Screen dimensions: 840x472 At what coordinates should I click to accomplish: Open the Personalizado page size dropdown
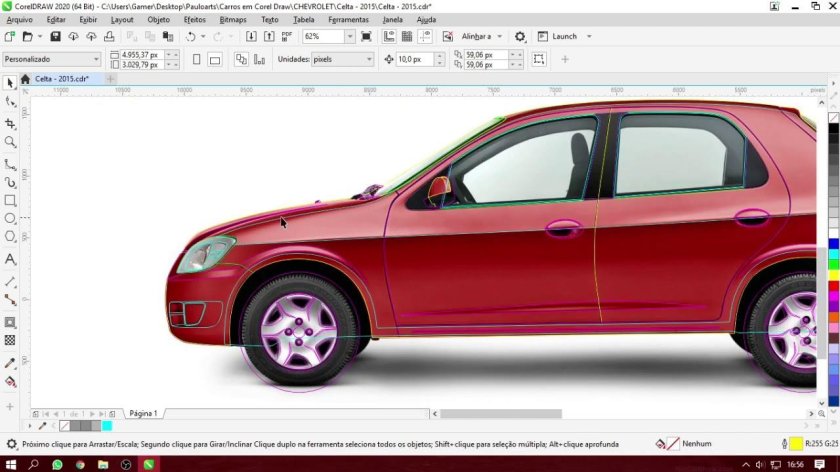pyautogui.click(x=96, y=60)
